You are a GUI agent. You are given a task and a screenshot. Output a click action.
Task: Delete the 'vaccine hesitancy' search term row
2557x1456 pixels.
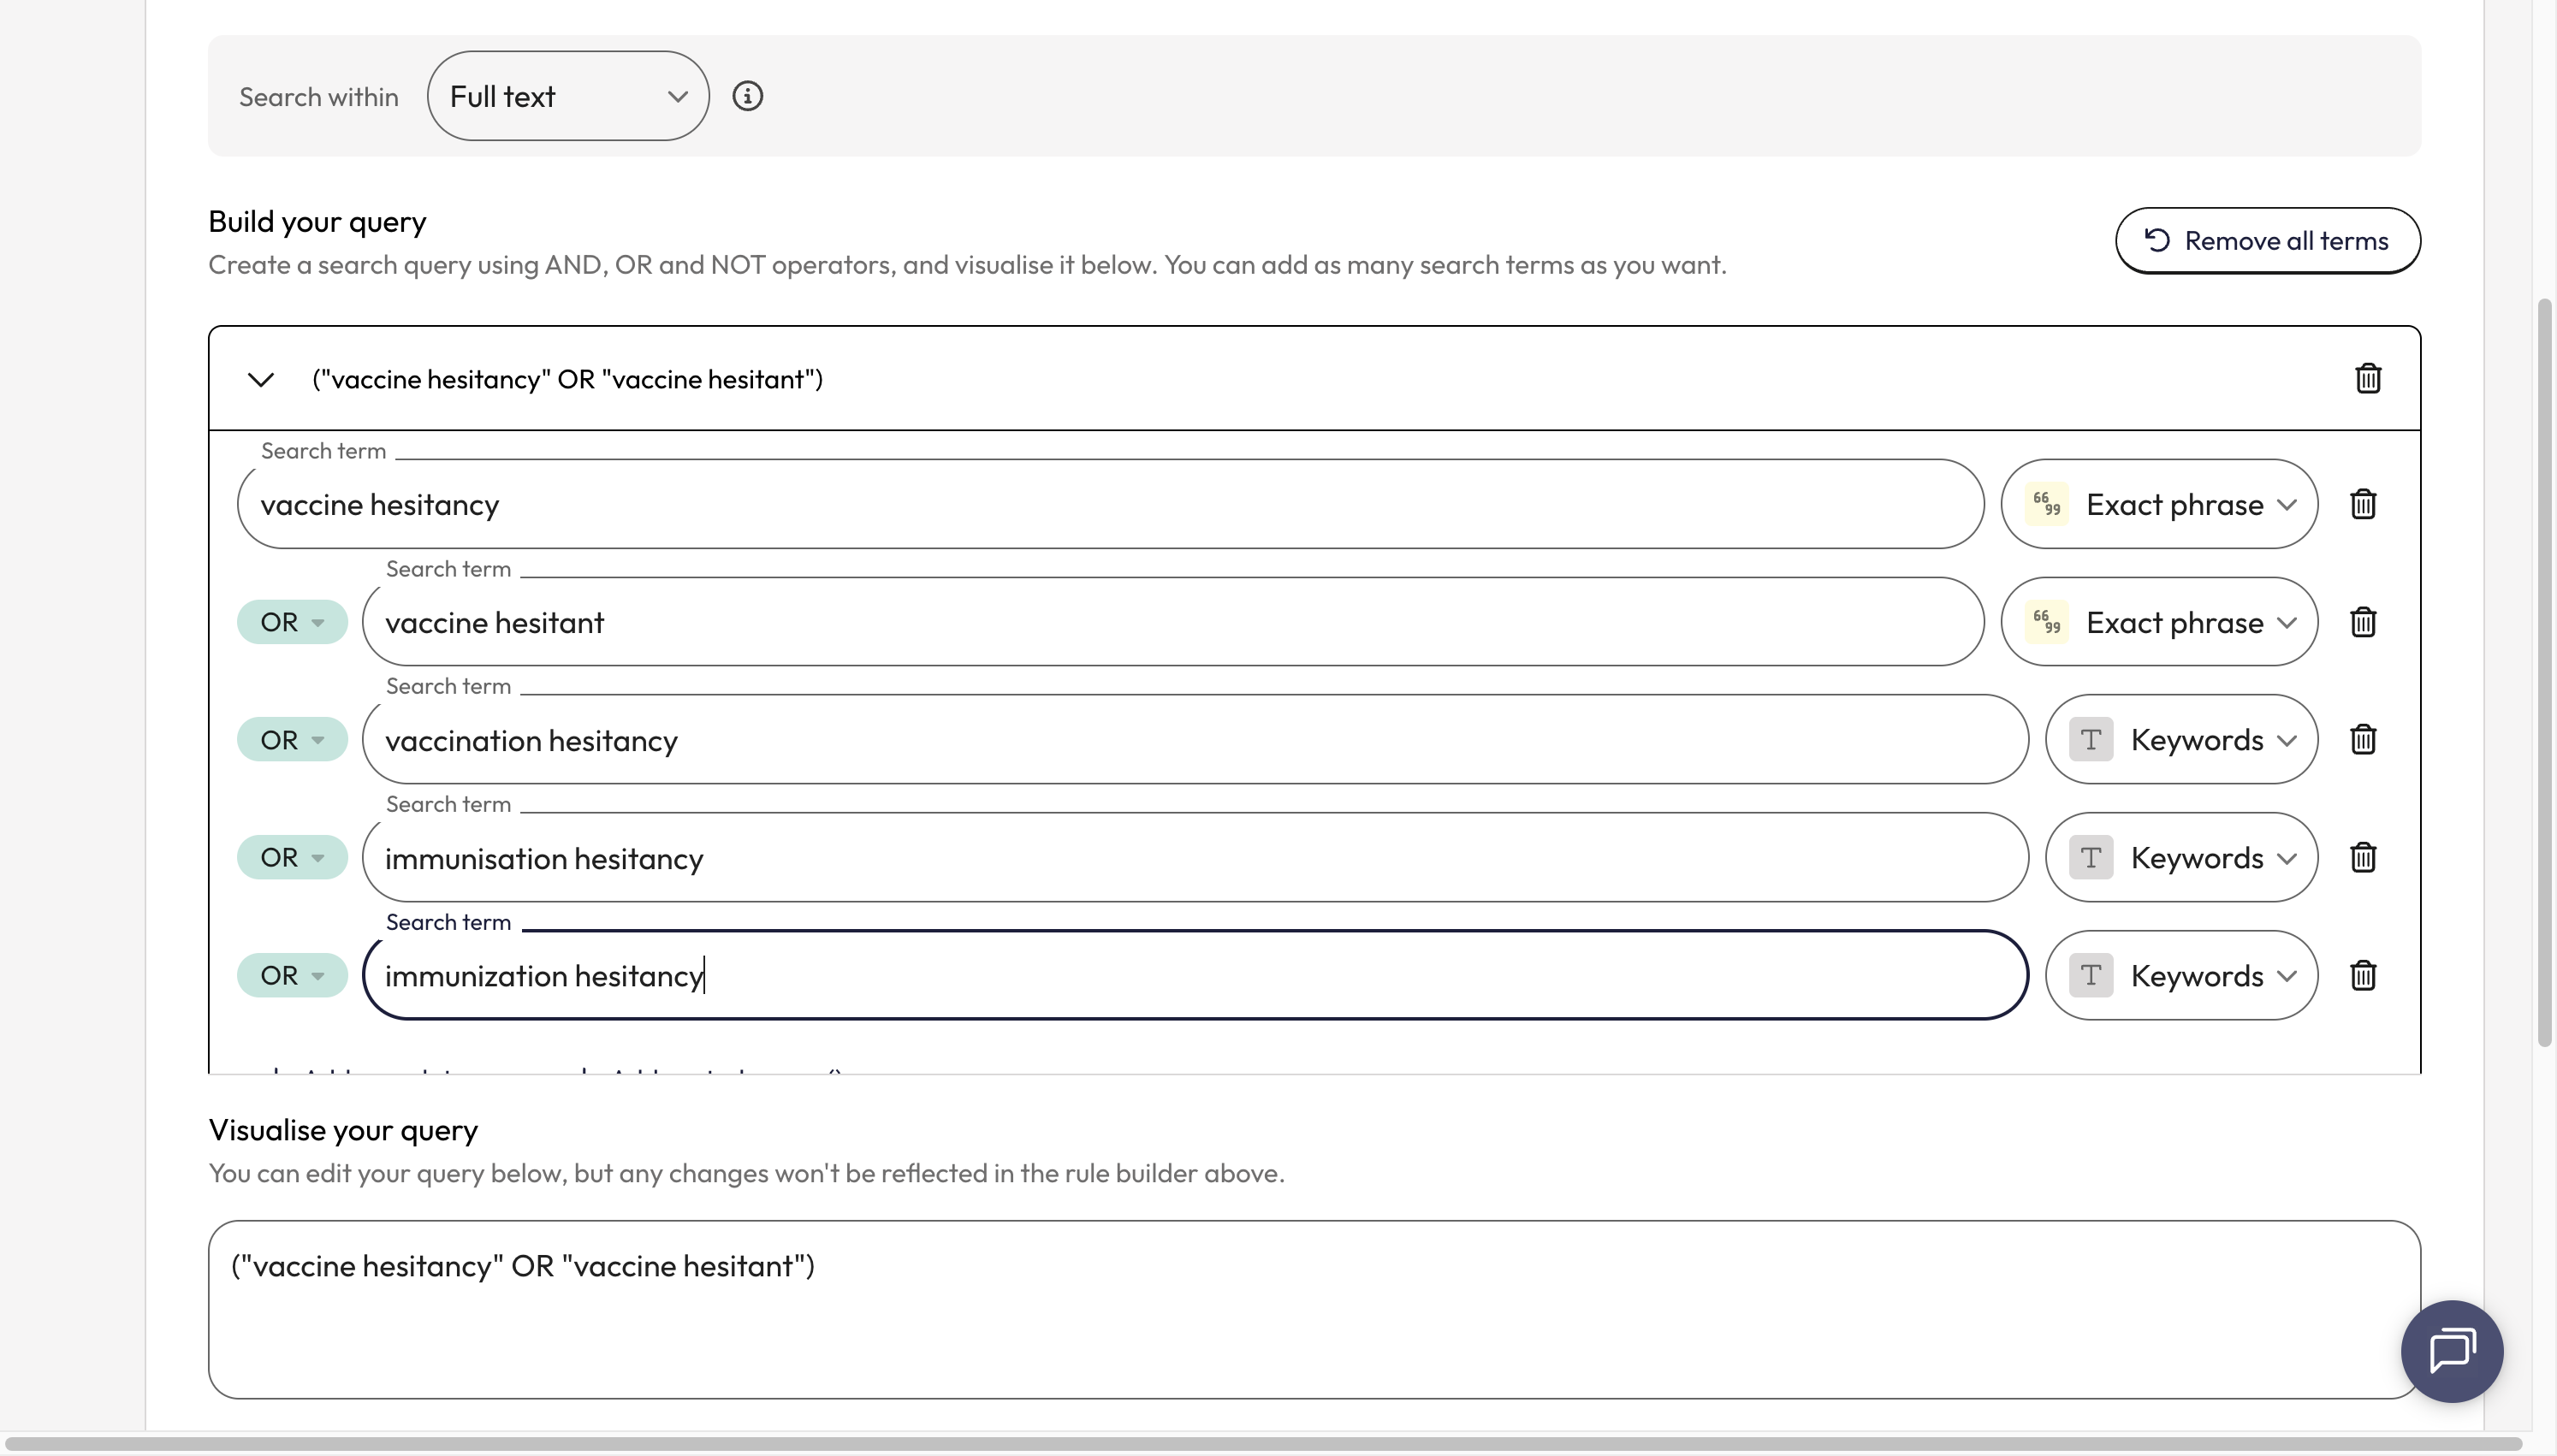point(2362,504)
